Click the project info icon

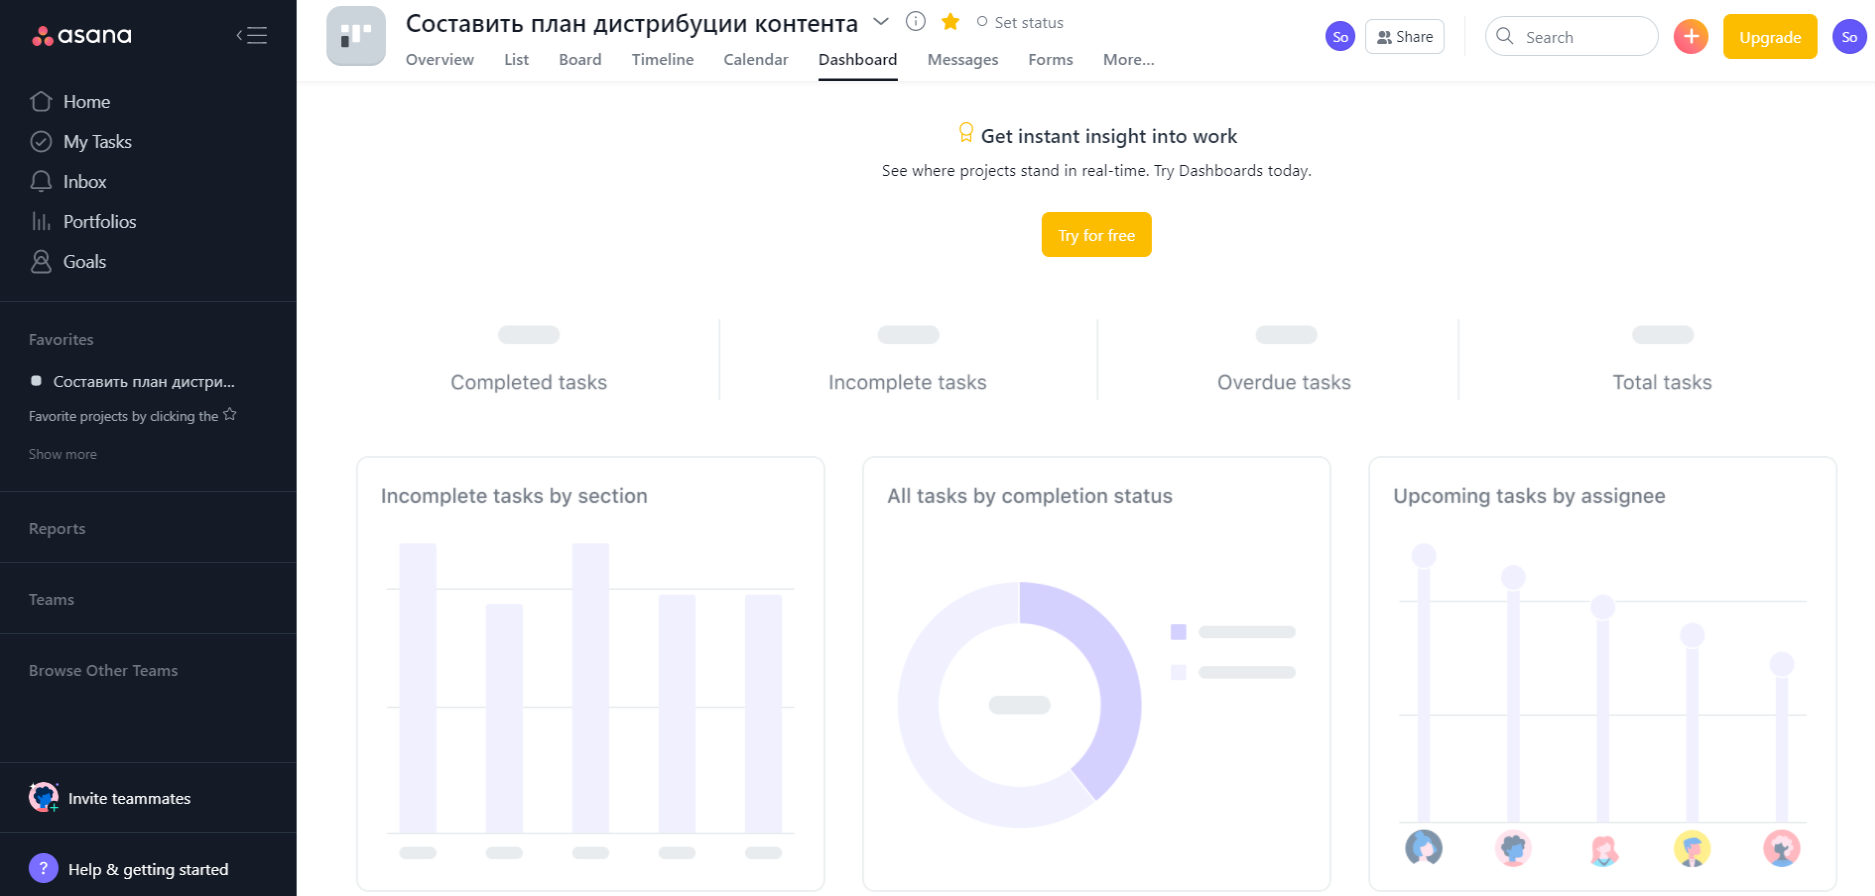(x=915, y=22)
